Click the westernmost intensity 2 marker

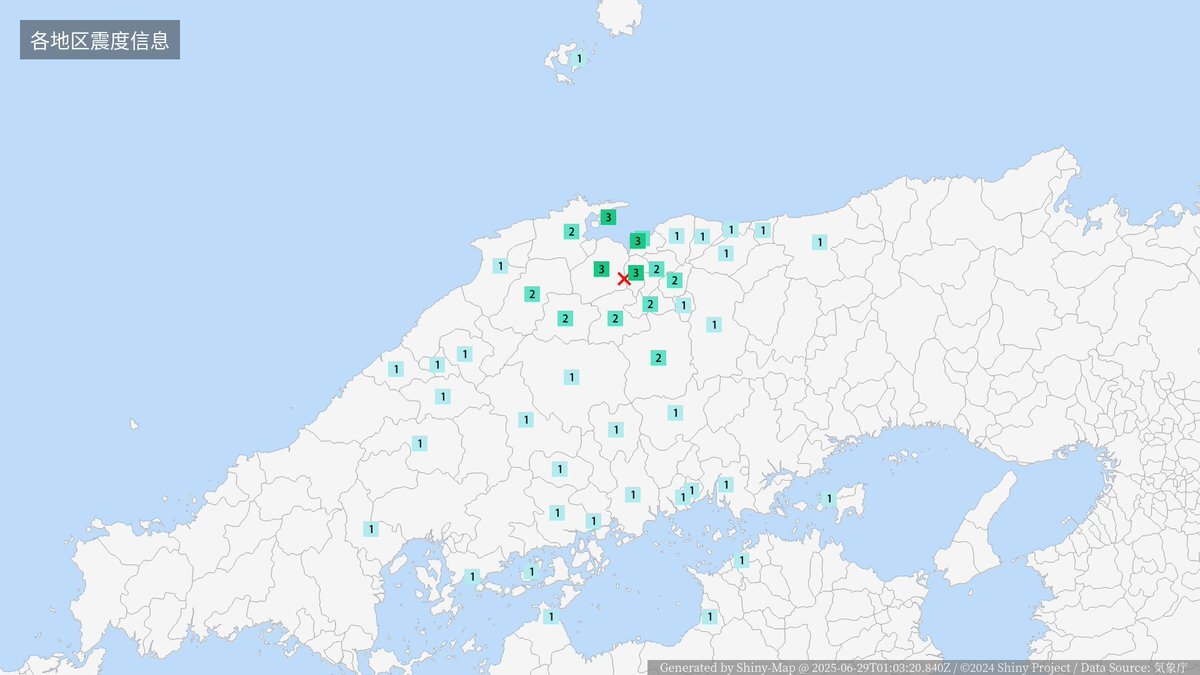coord(532,294)
